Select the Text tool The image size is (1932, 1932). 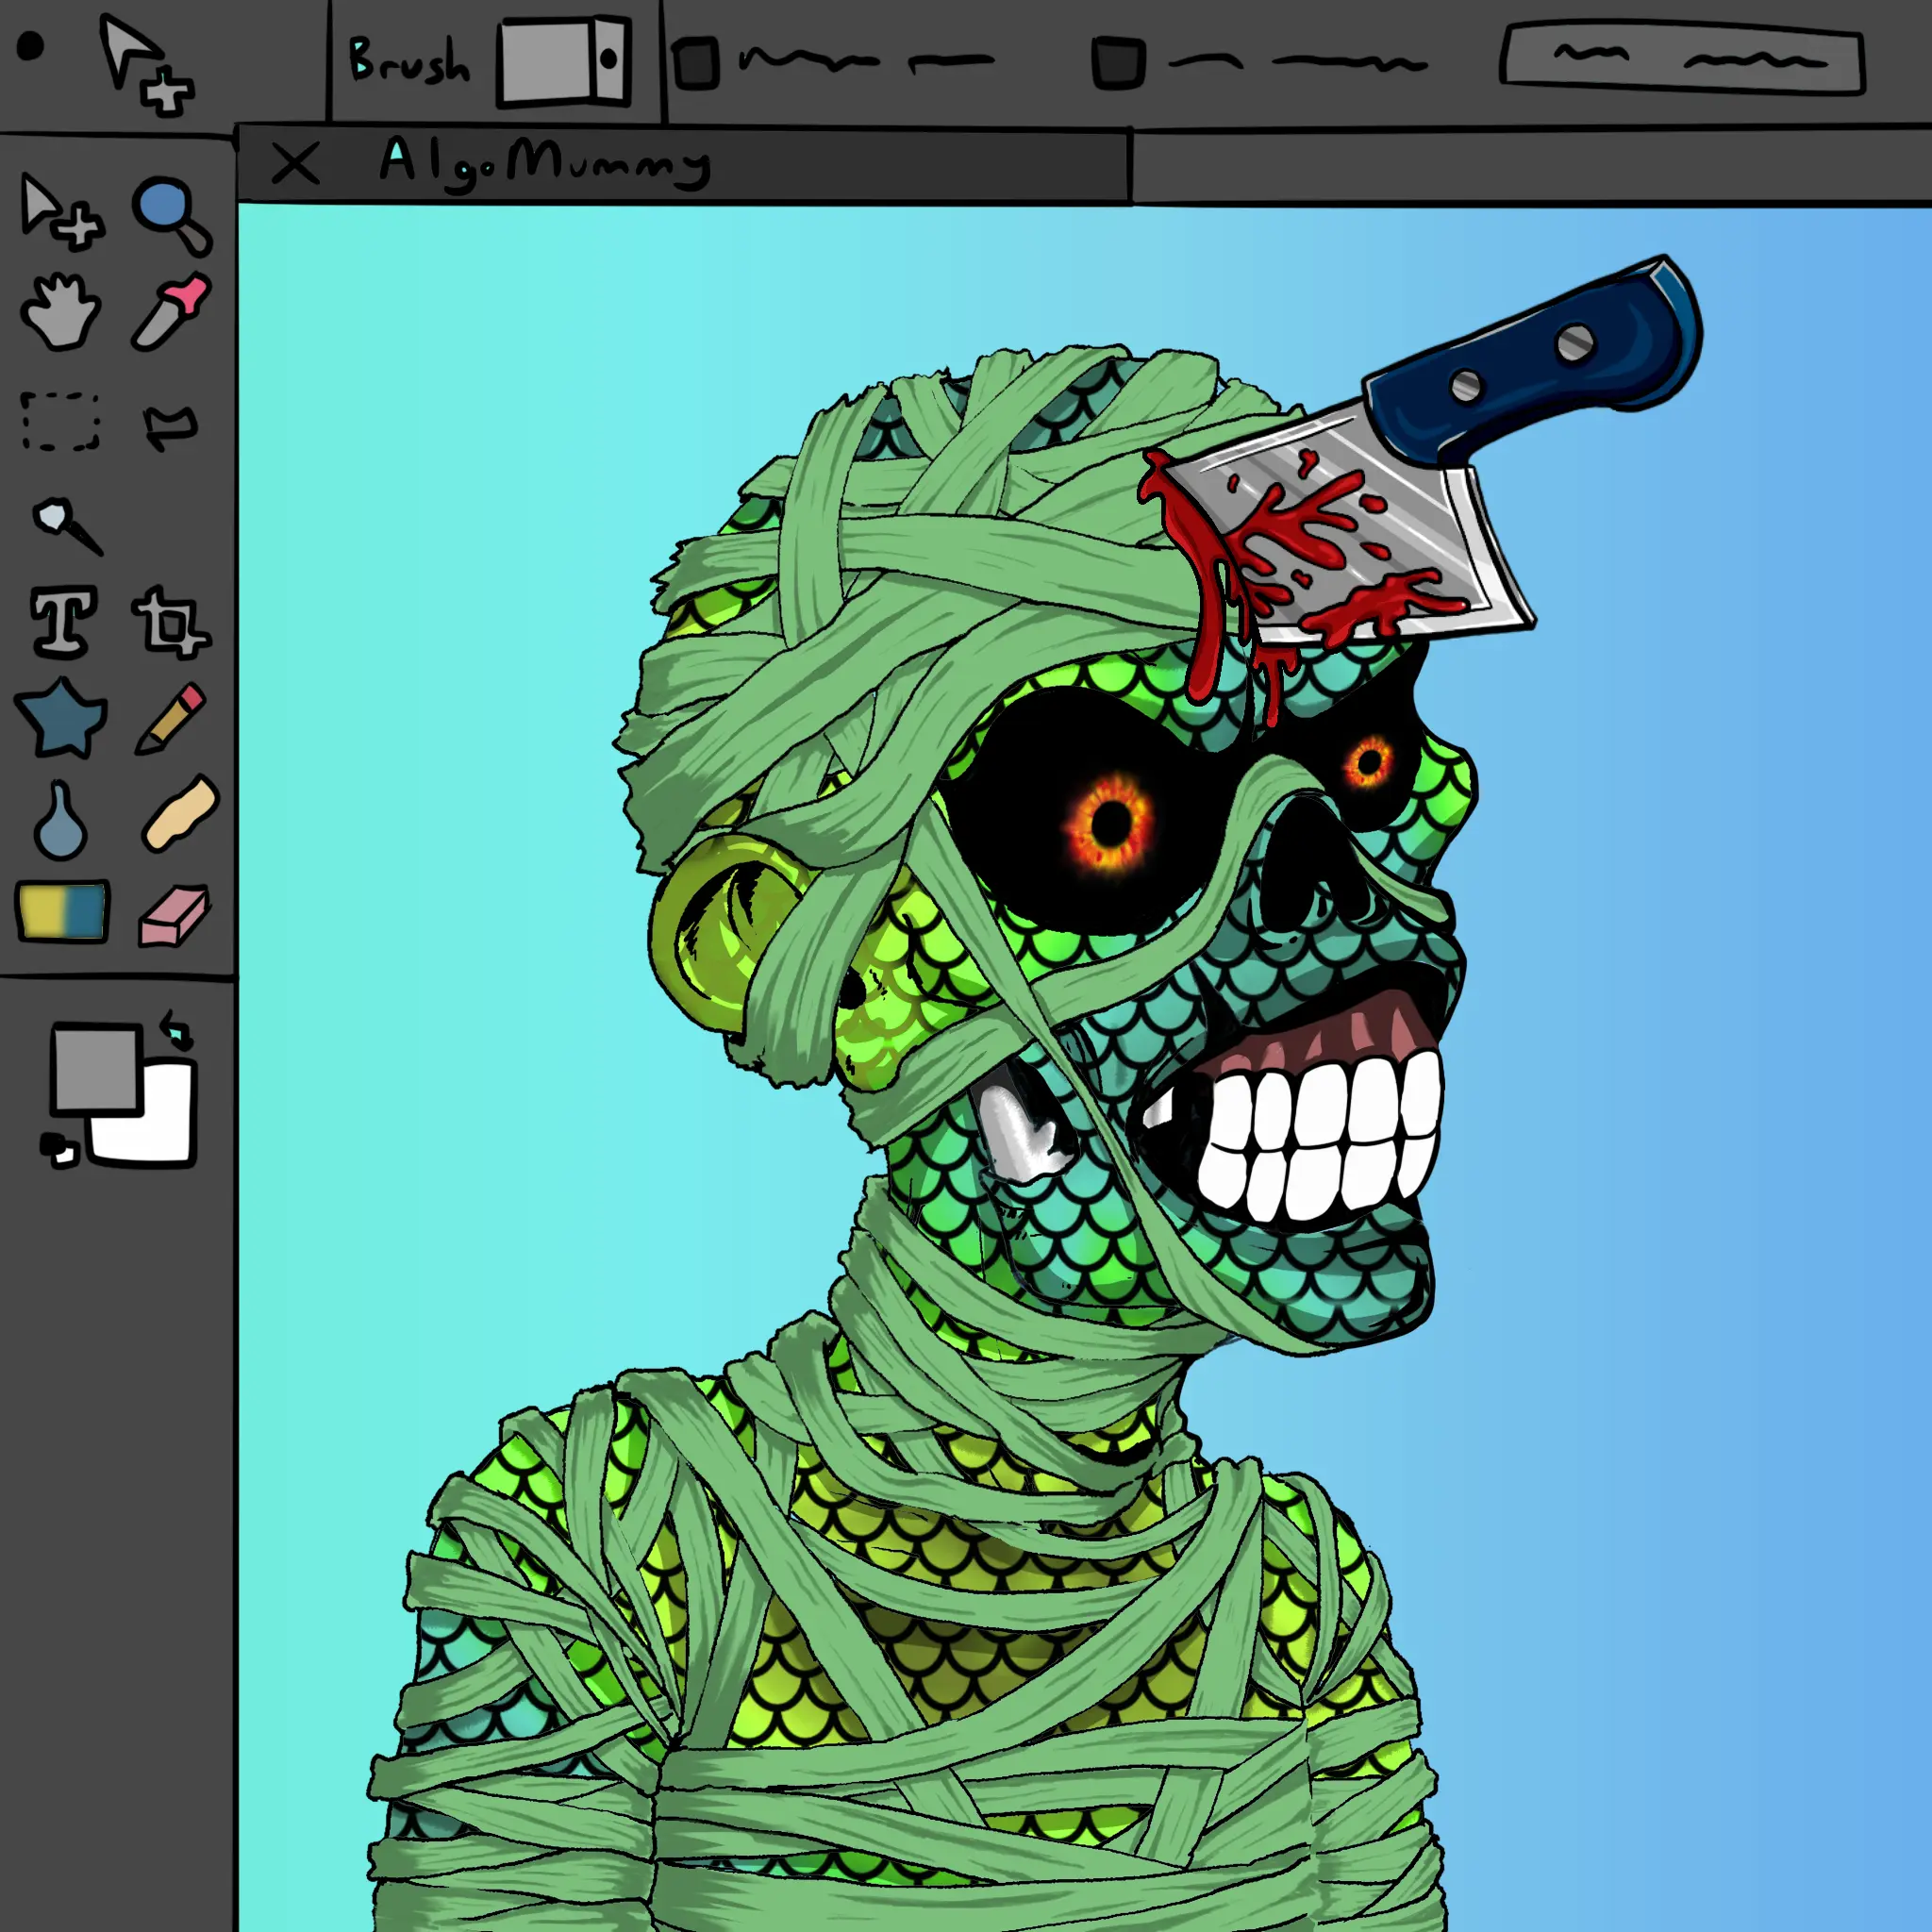point(64,621)
